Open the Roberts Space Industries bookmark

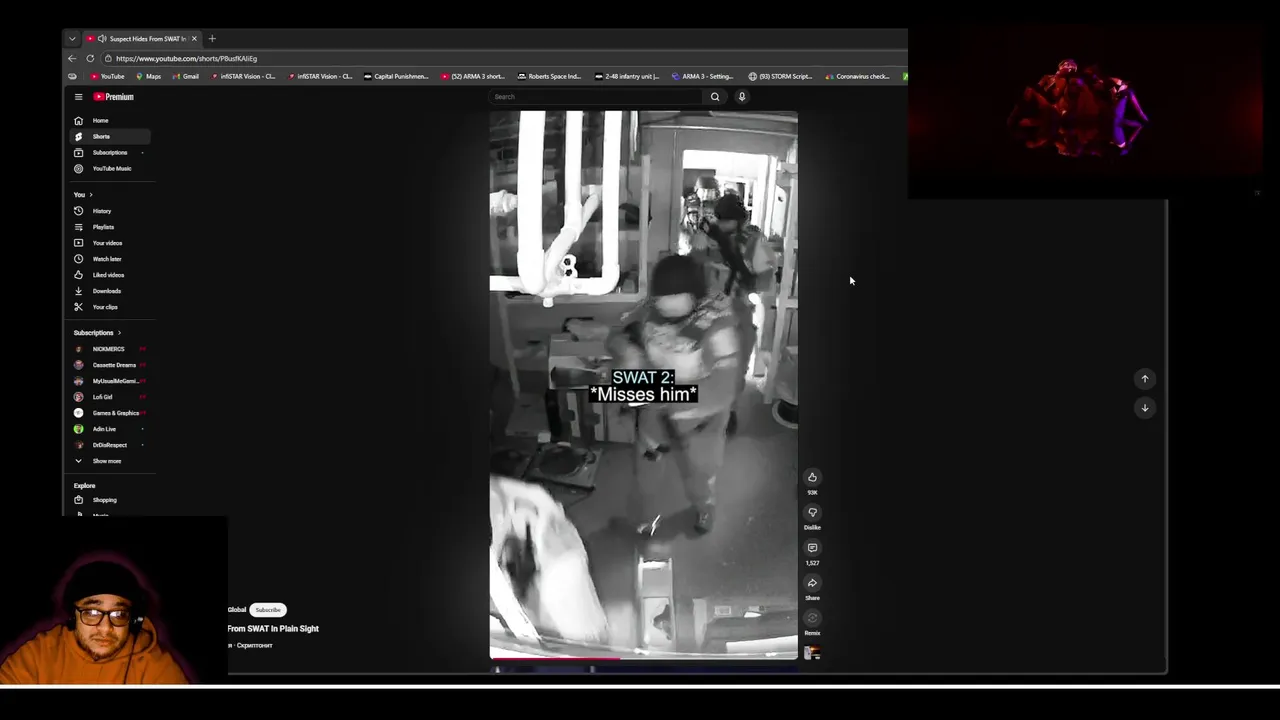click(x=549, y=76)
